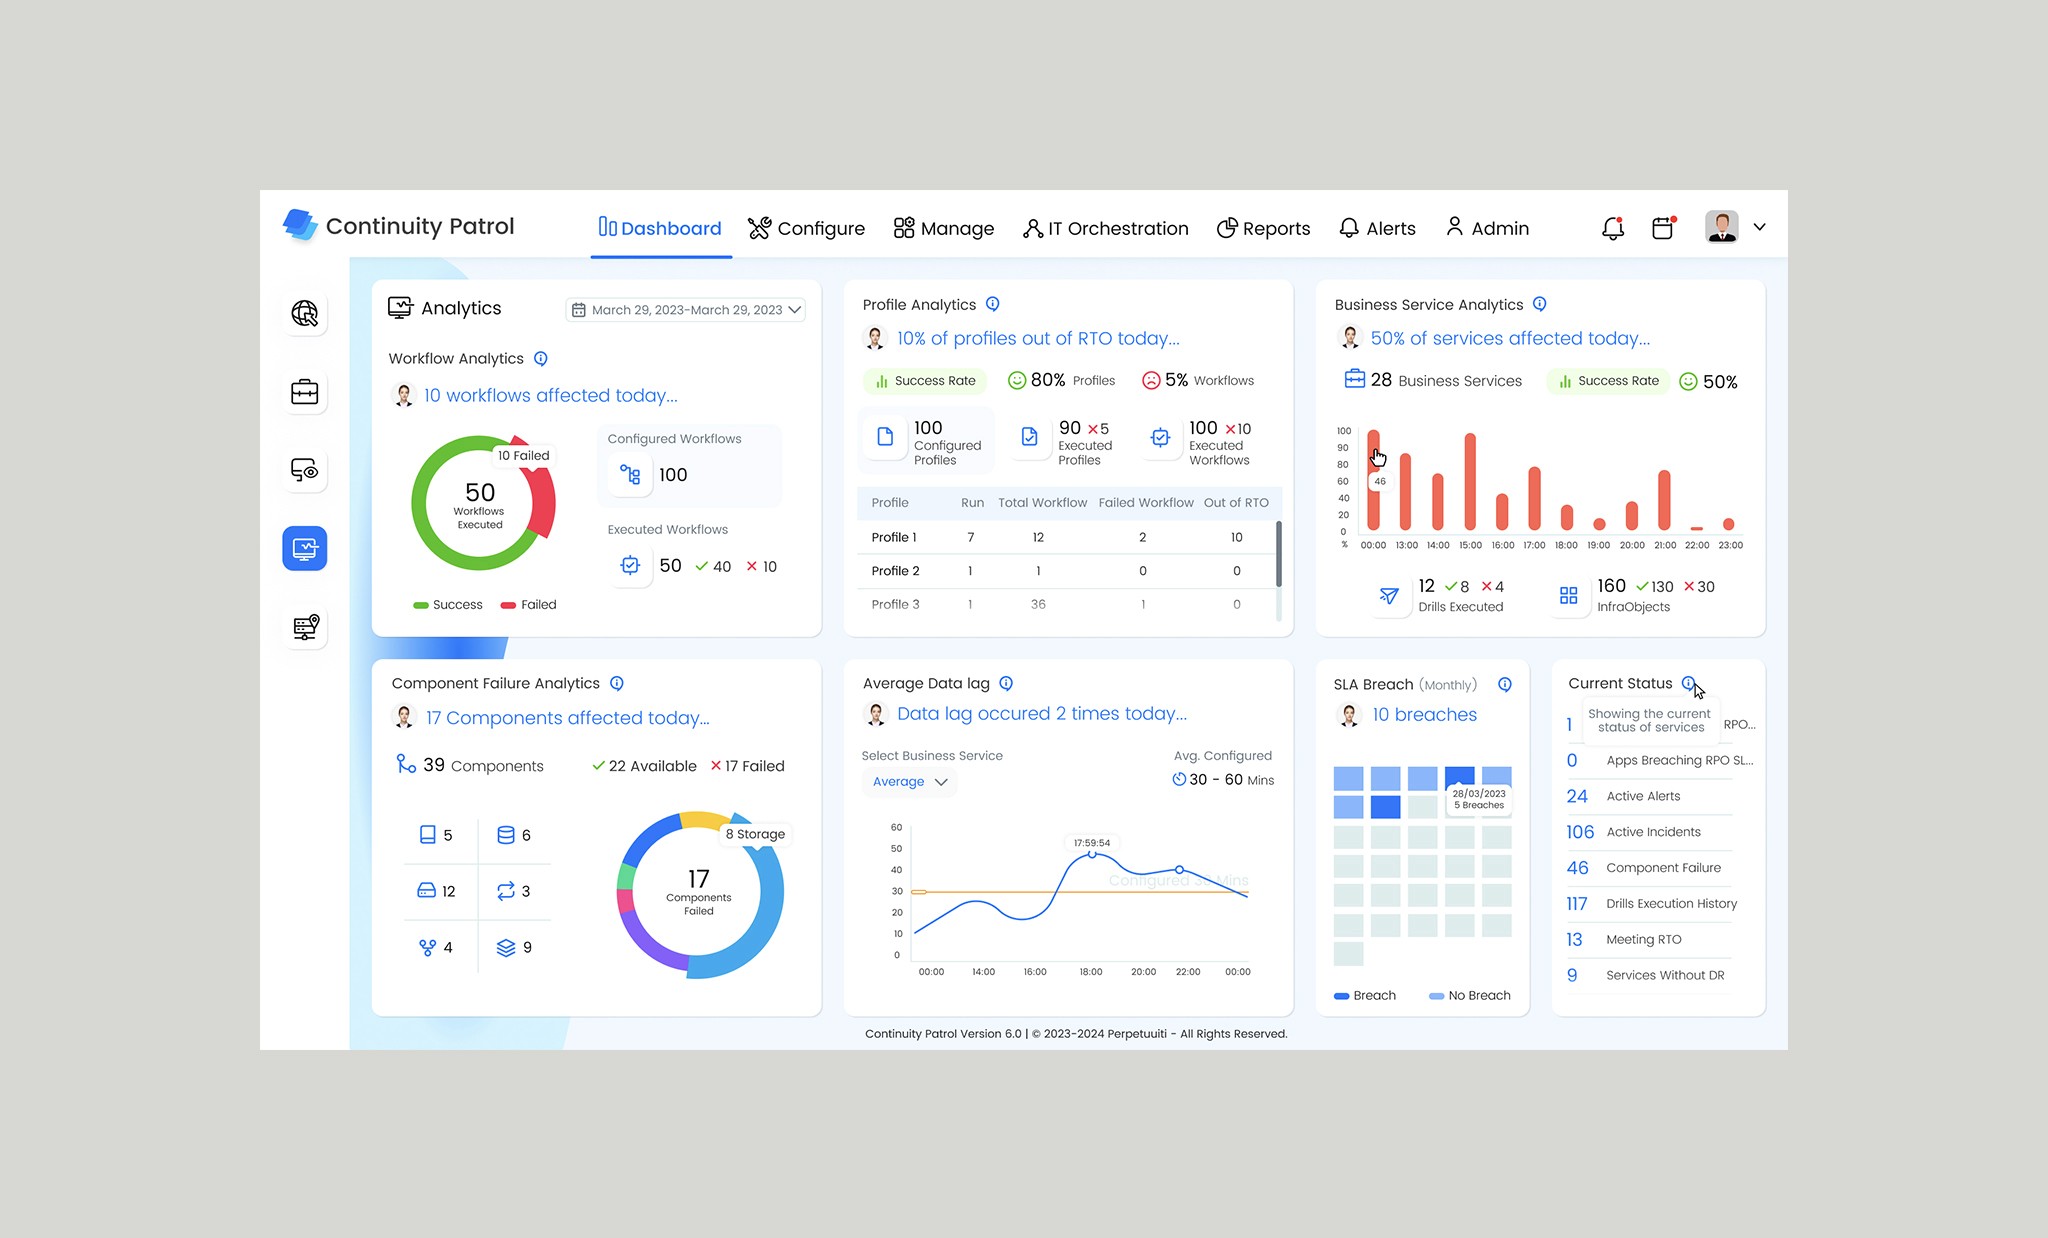Viewport: 2048px width, 1238px height.
Task: Open the Active Alerts status row
Action: coord(1650,796)
